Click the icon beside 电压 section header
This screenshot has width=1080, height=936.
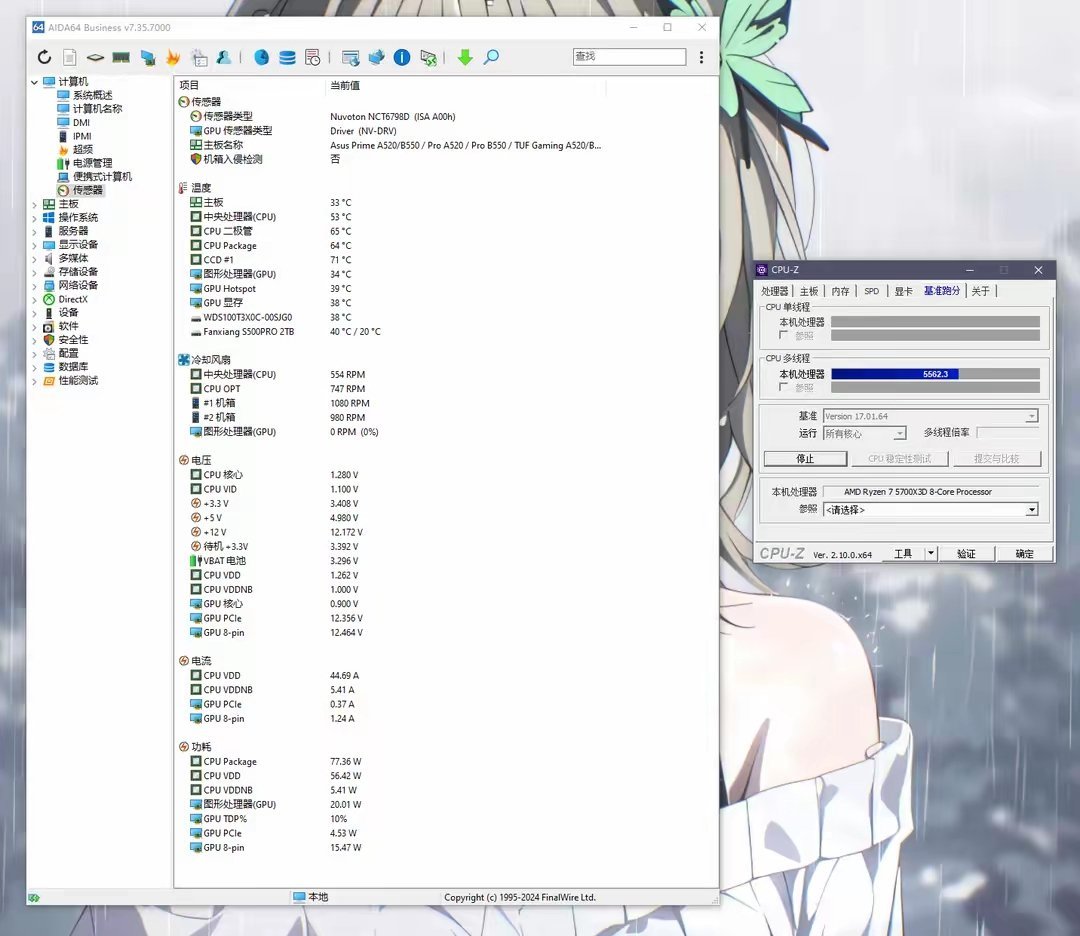pos(183,460)
